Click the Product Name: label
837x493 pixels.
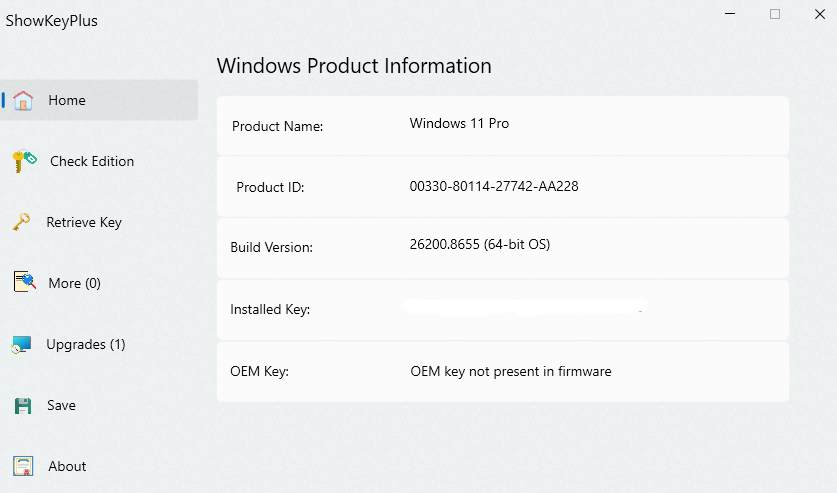click(x=278, y=126)
